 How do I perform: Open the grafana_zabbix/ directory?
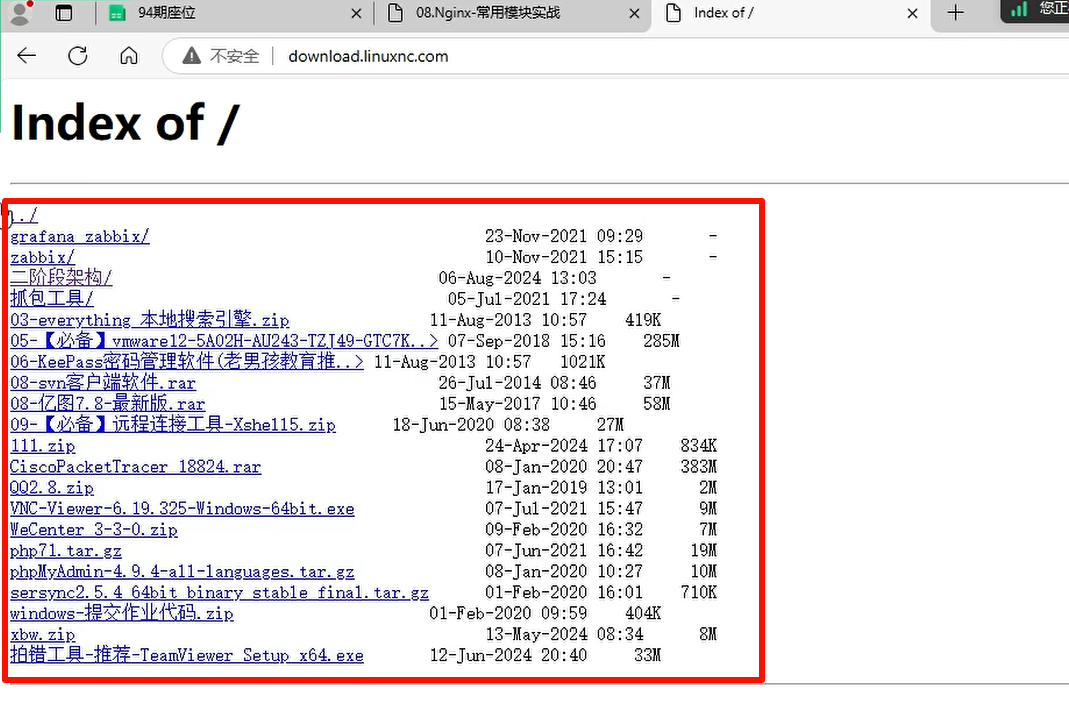pyautogui.click(x=79, y=236)
